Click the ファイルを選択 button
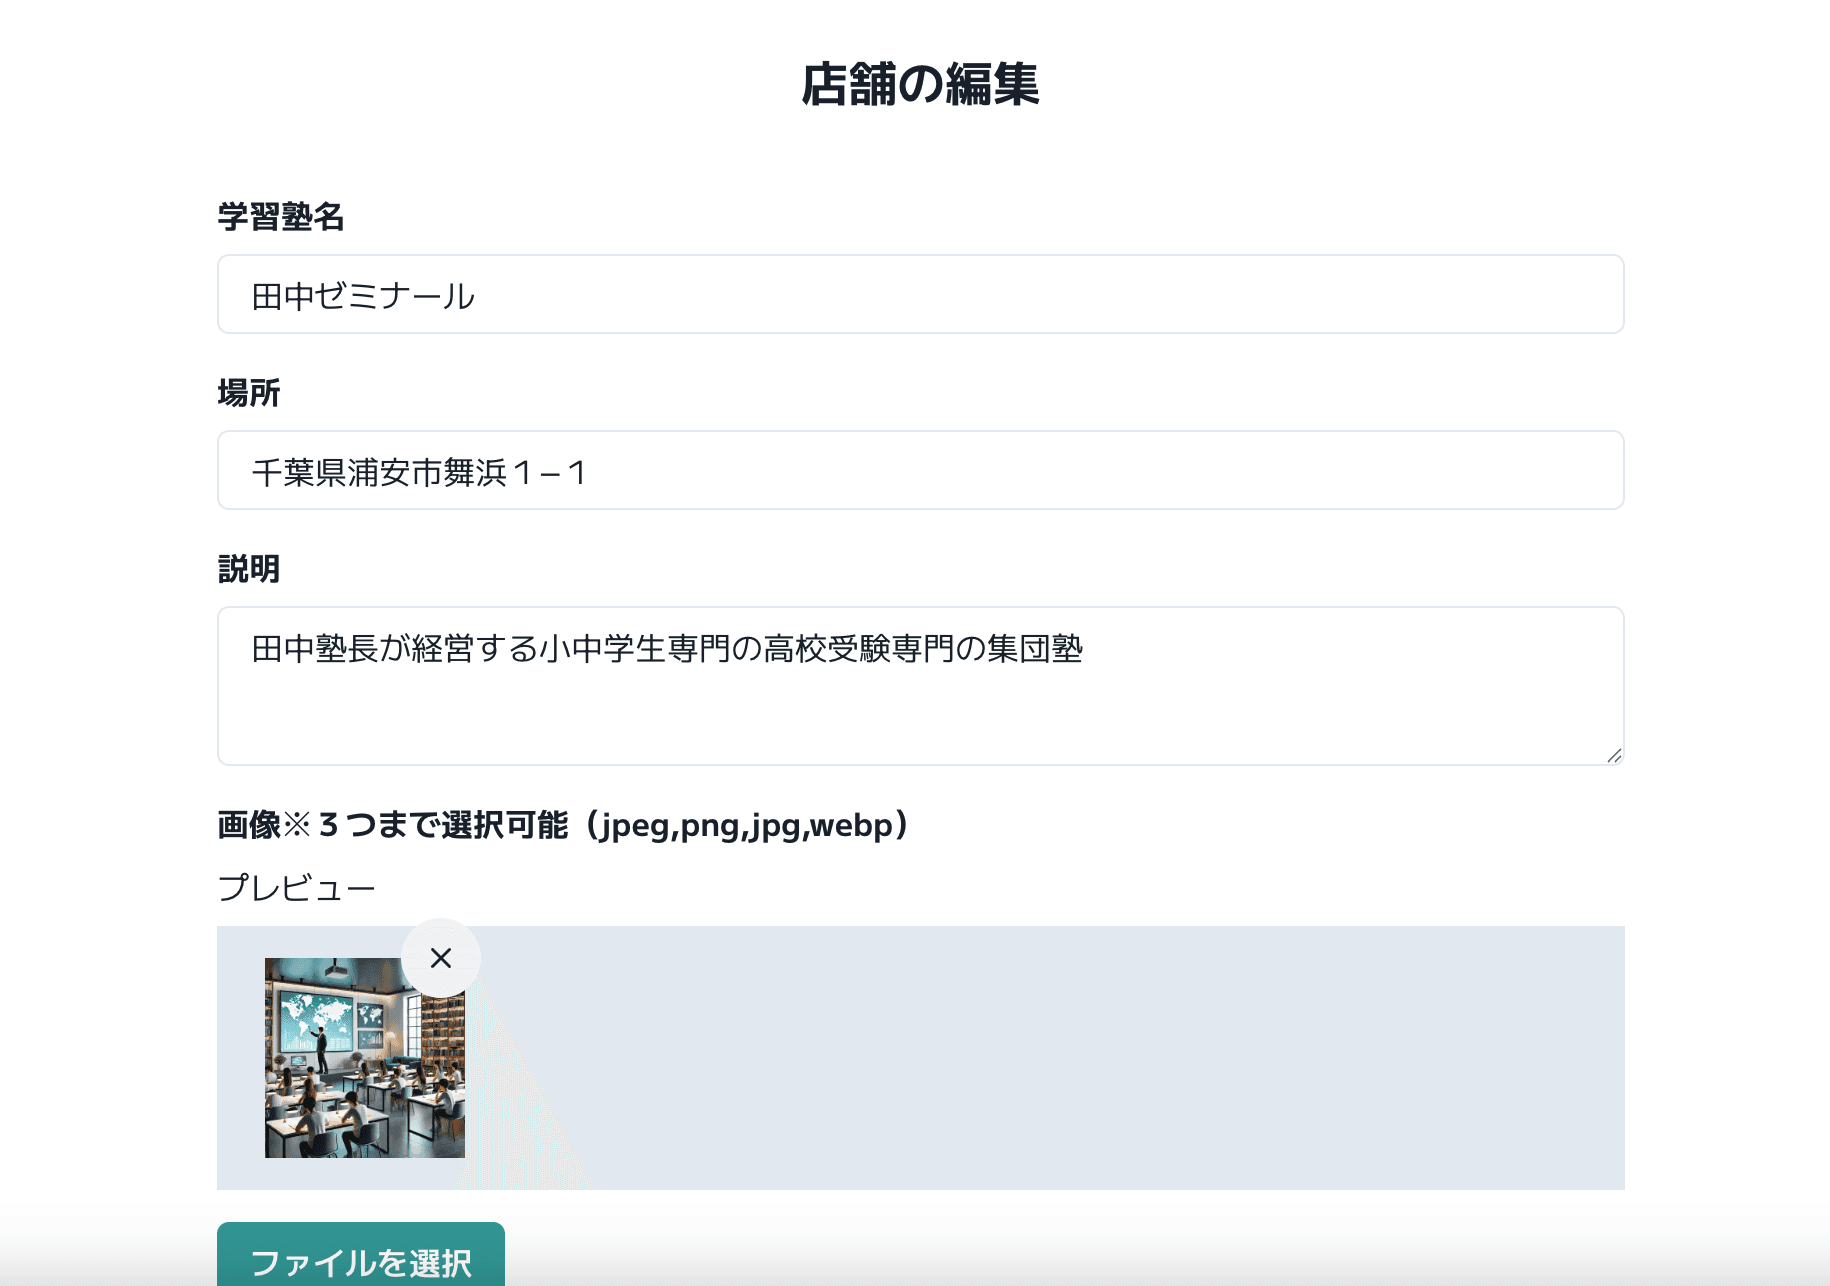 click(x=361, y=1254)
